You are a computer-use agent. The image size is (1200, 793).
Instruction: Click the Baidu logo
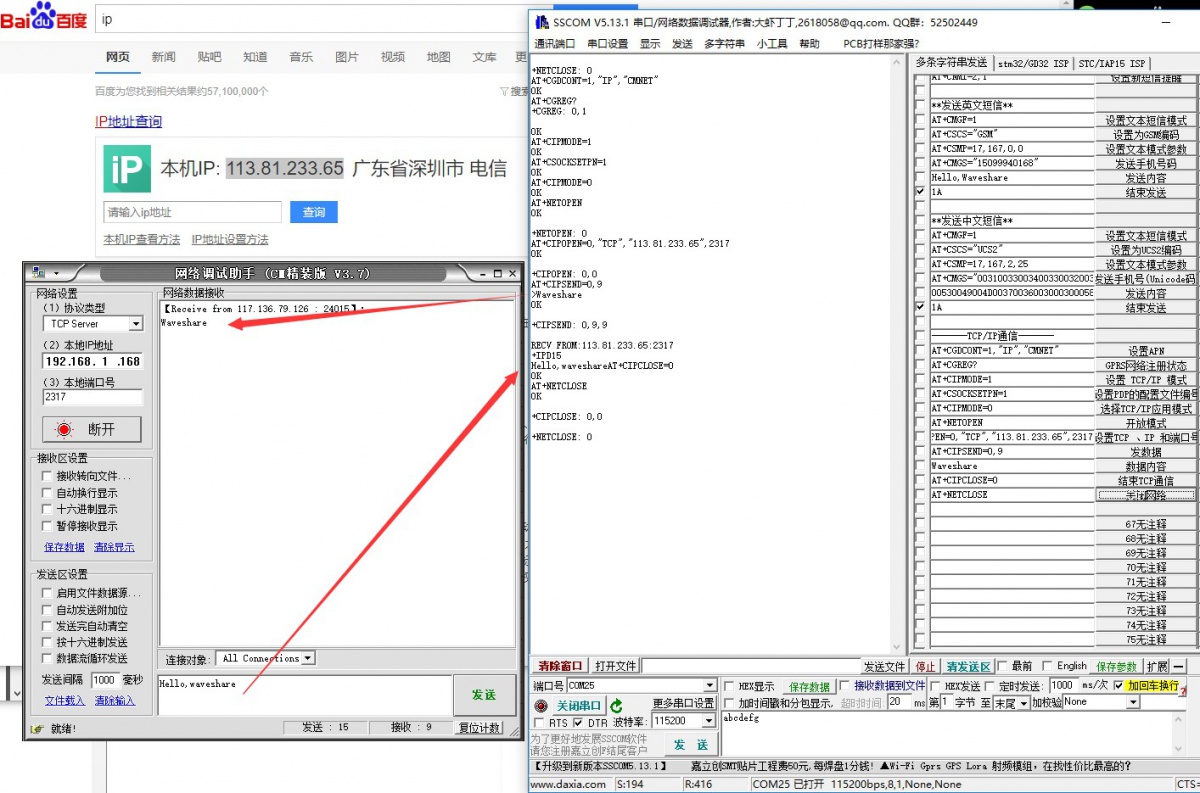pyautogui.click(x=43, y=18)
